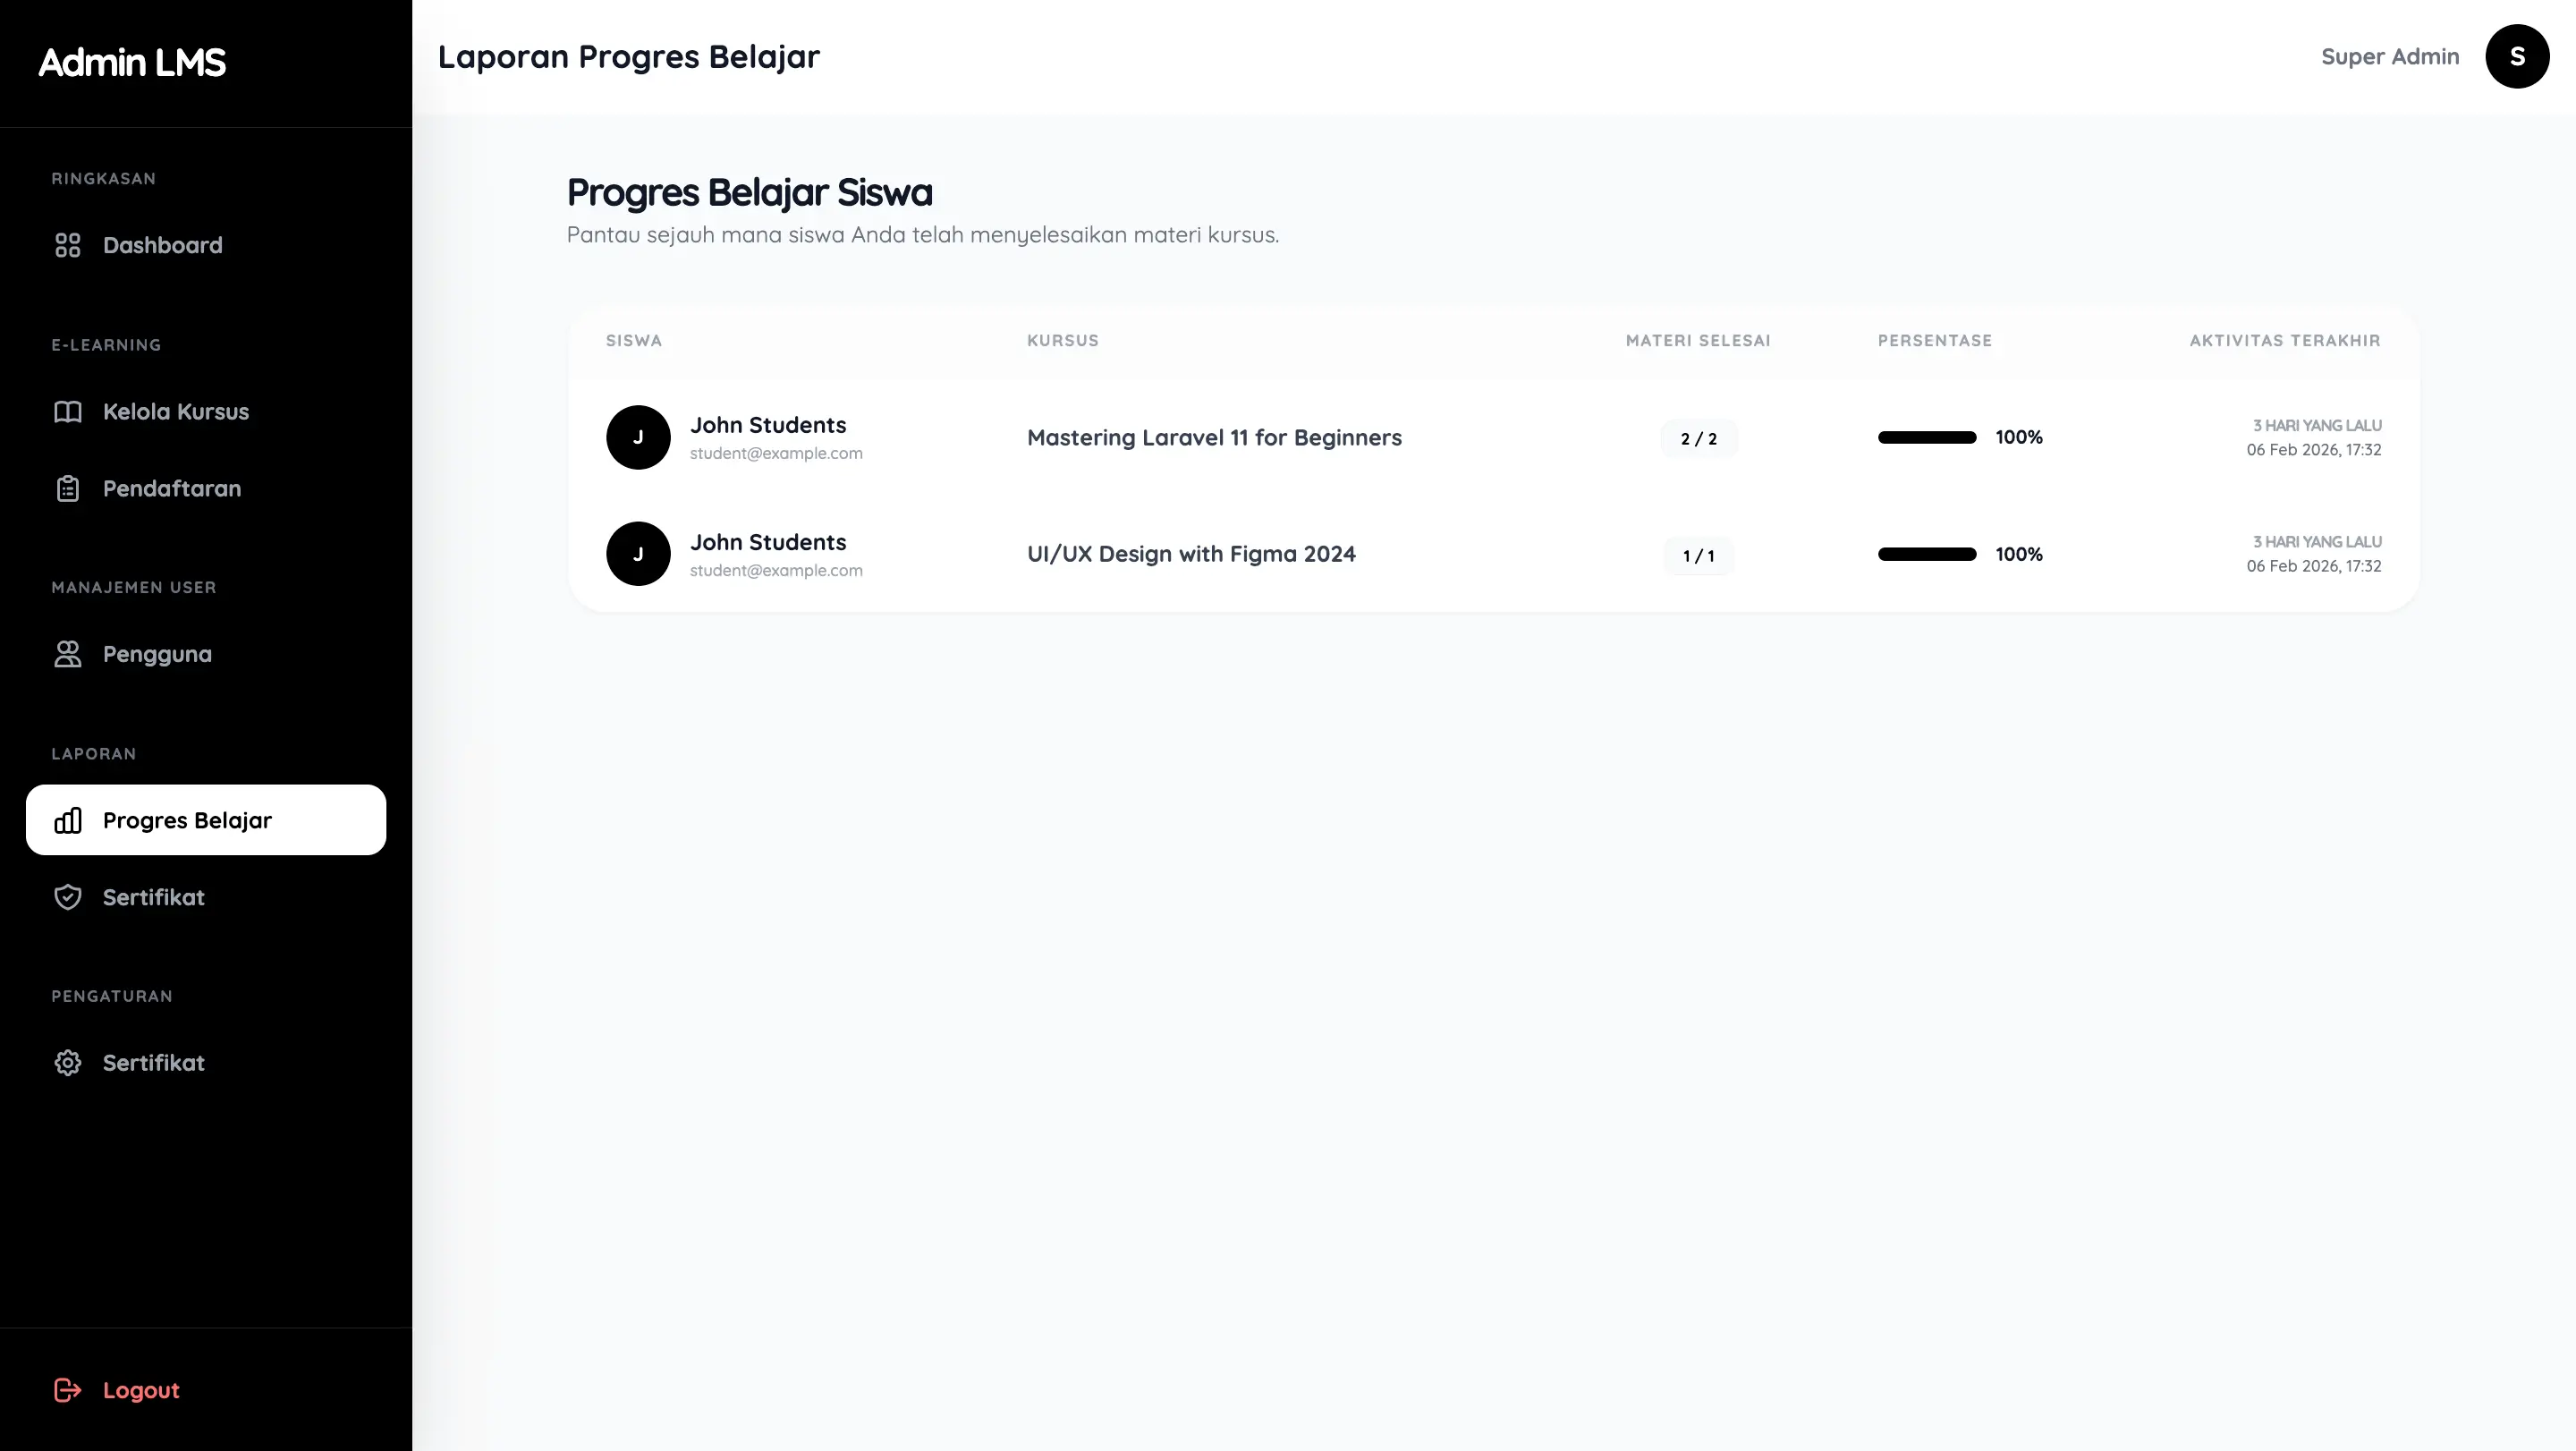Viewport: 2576px width, 1451px height.
Task: Click the Sertifikat settings gear icon
Action: pos(67,1063)
